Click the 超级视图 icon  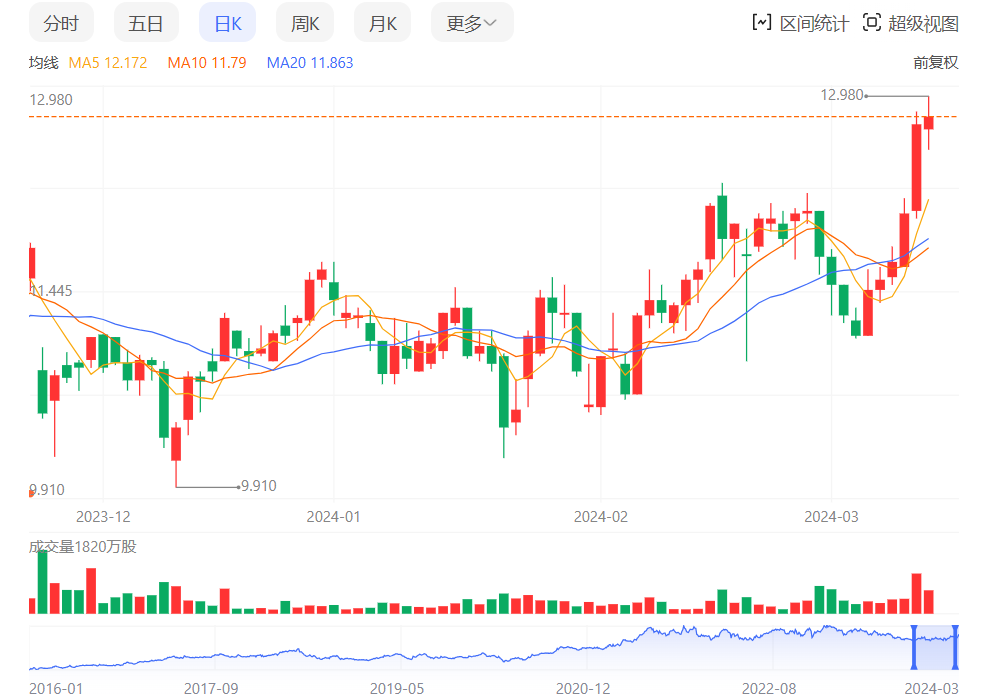click(872, 23)
